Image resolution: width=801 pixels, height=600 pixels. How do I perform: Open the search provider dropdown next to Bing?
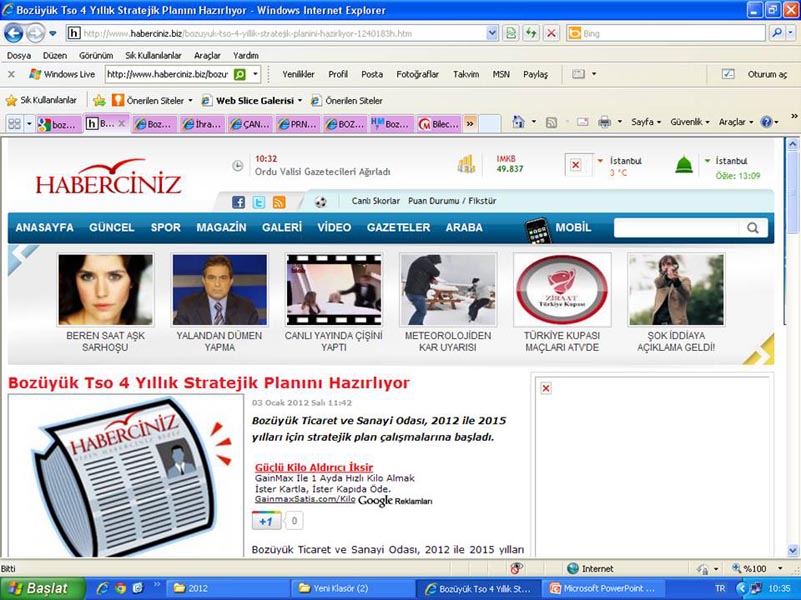791,34
